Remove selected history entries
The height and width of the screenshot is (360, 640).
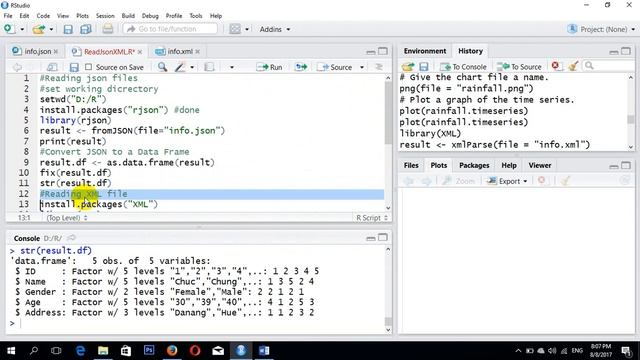point(555,66)
